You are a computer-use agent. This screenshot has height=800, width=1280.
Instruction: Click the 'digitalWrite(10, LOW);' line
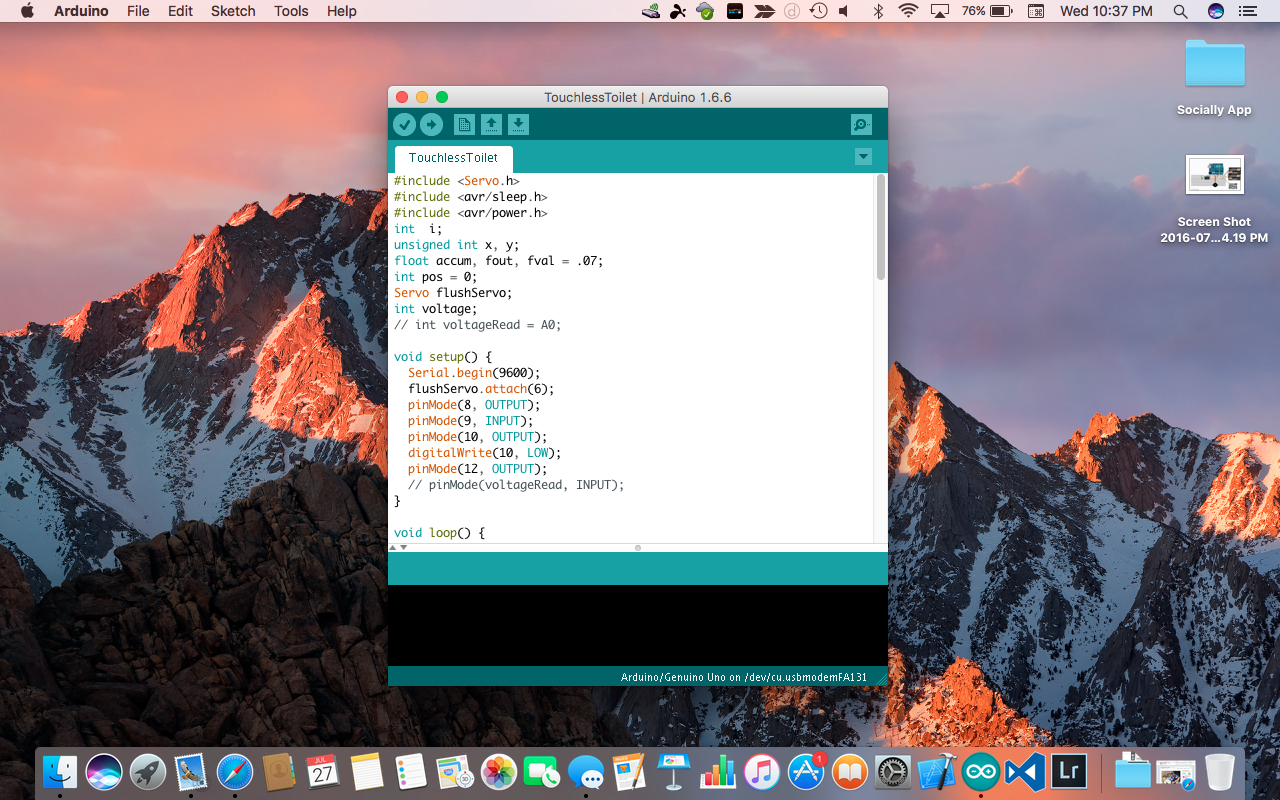point(485,453)
